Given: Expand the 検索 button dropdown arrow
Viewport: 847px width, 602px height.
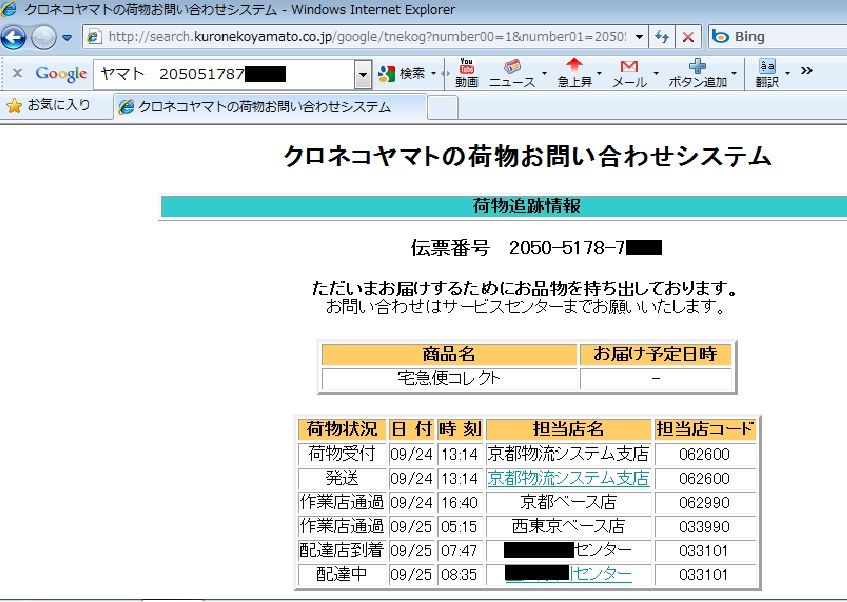Looking at the screenshot, I should click(434, 73).
